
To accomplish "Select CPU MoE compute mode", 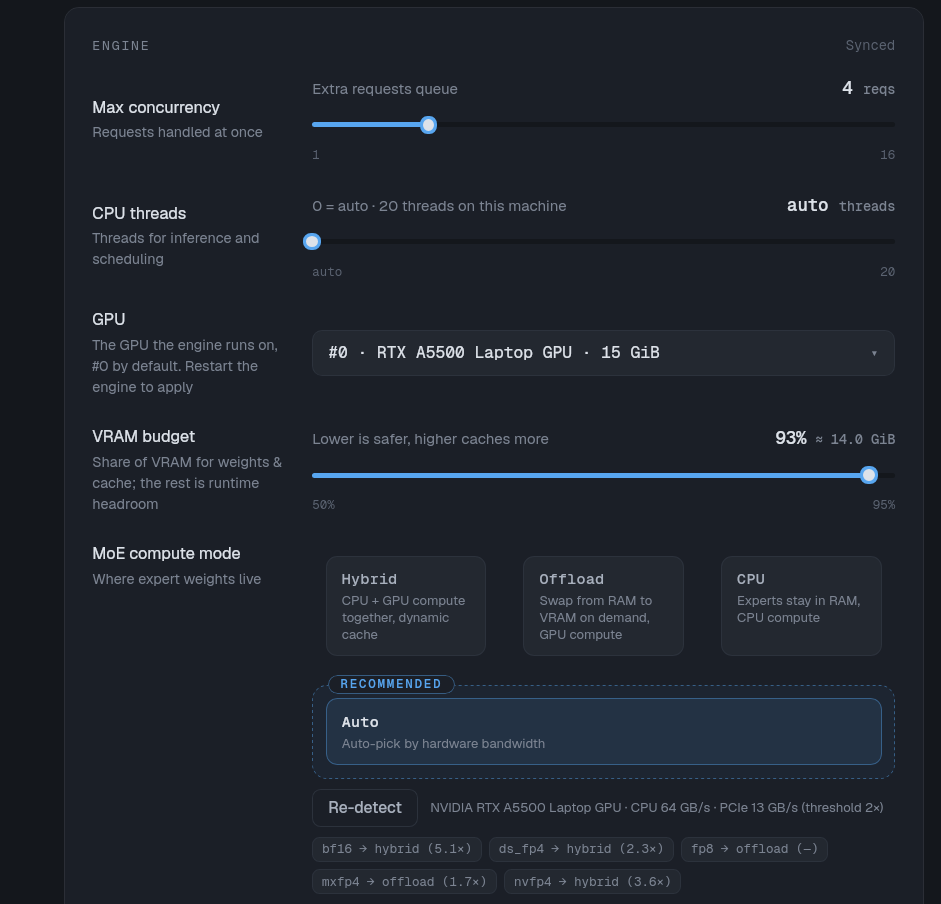I will point(801,606).
